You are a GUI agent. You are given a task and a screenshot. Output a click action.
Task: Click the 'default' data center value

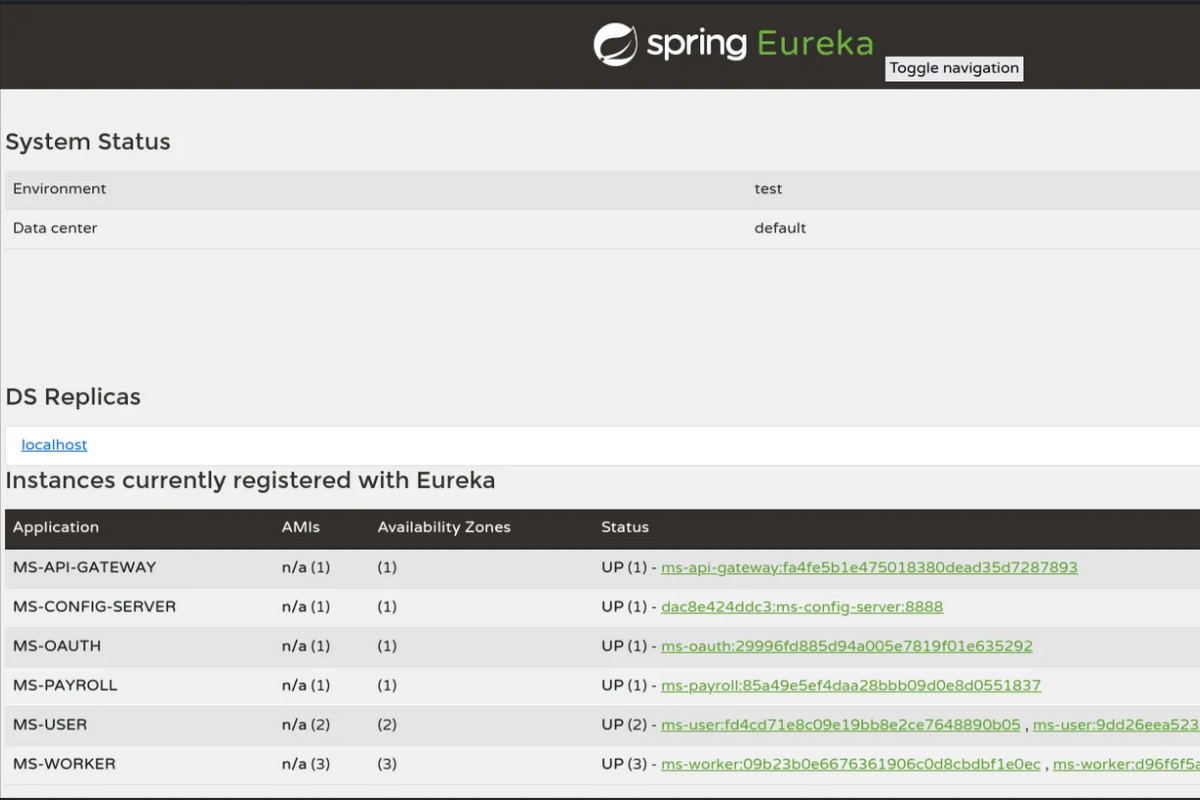(x=780, y=228)
